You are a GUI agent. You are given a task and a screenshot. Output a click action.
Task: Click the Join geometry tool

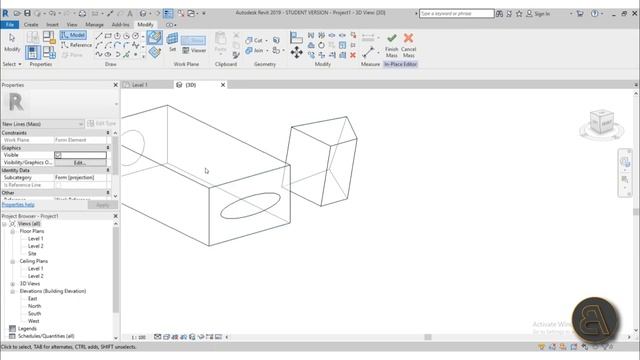[x=254, y=51]
